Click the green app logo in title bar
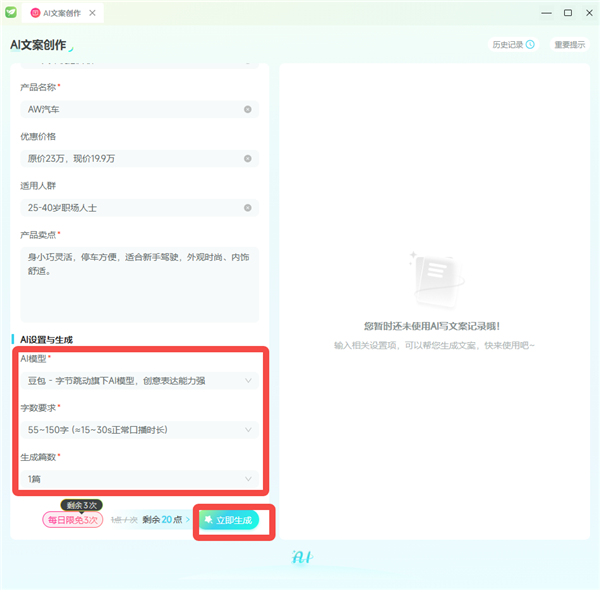 (12, 12)
